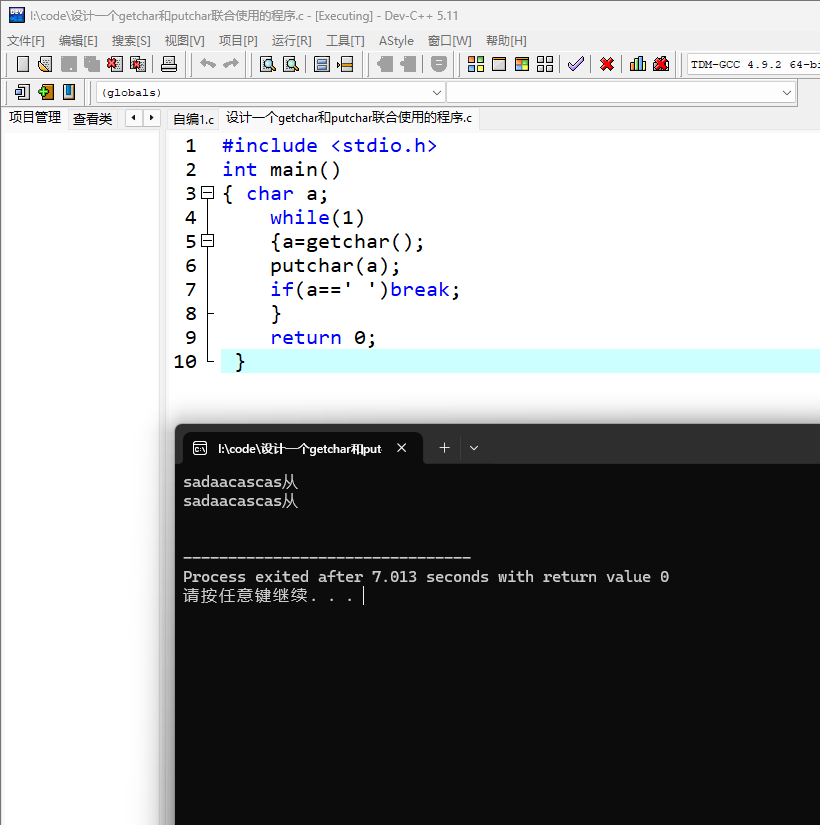The width and height of the screenshot is (820, 825).
Task: Select the getchar和putchar program editor tab
Action: (x=349, y=118)
